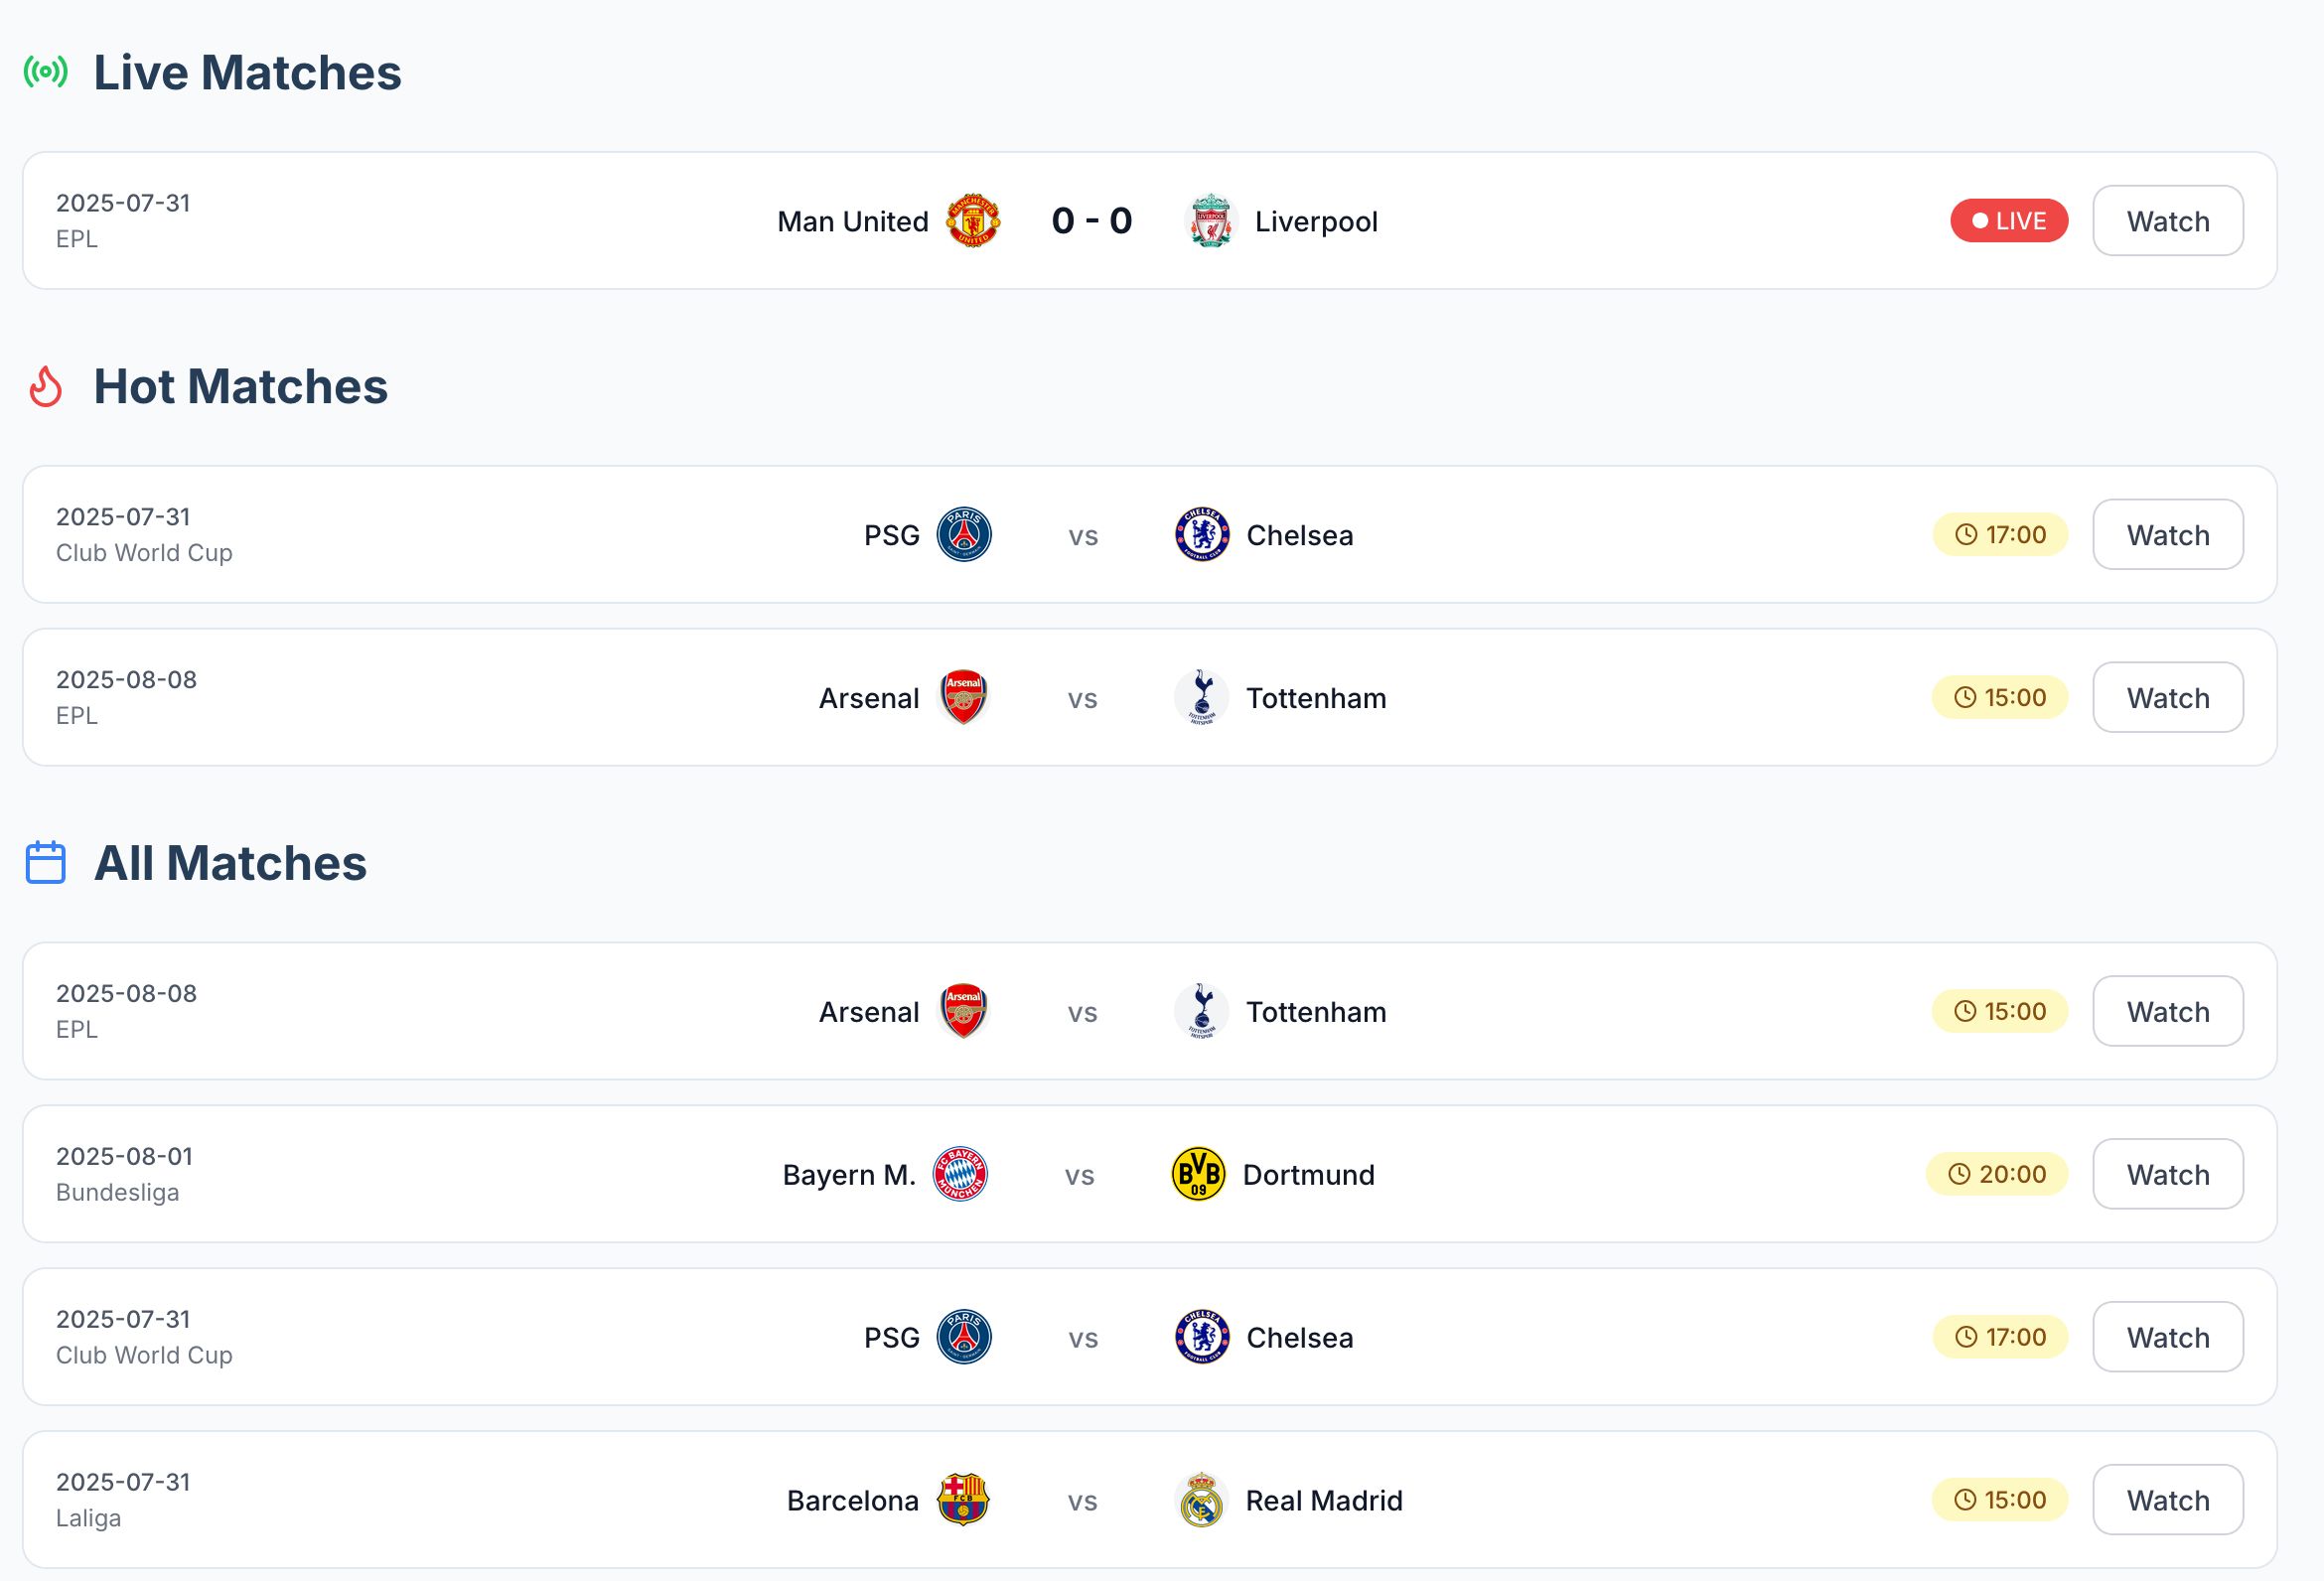The image size is (2324, 1581).
Task: Click the Liverpool club crest
Action: [1210, 221]
